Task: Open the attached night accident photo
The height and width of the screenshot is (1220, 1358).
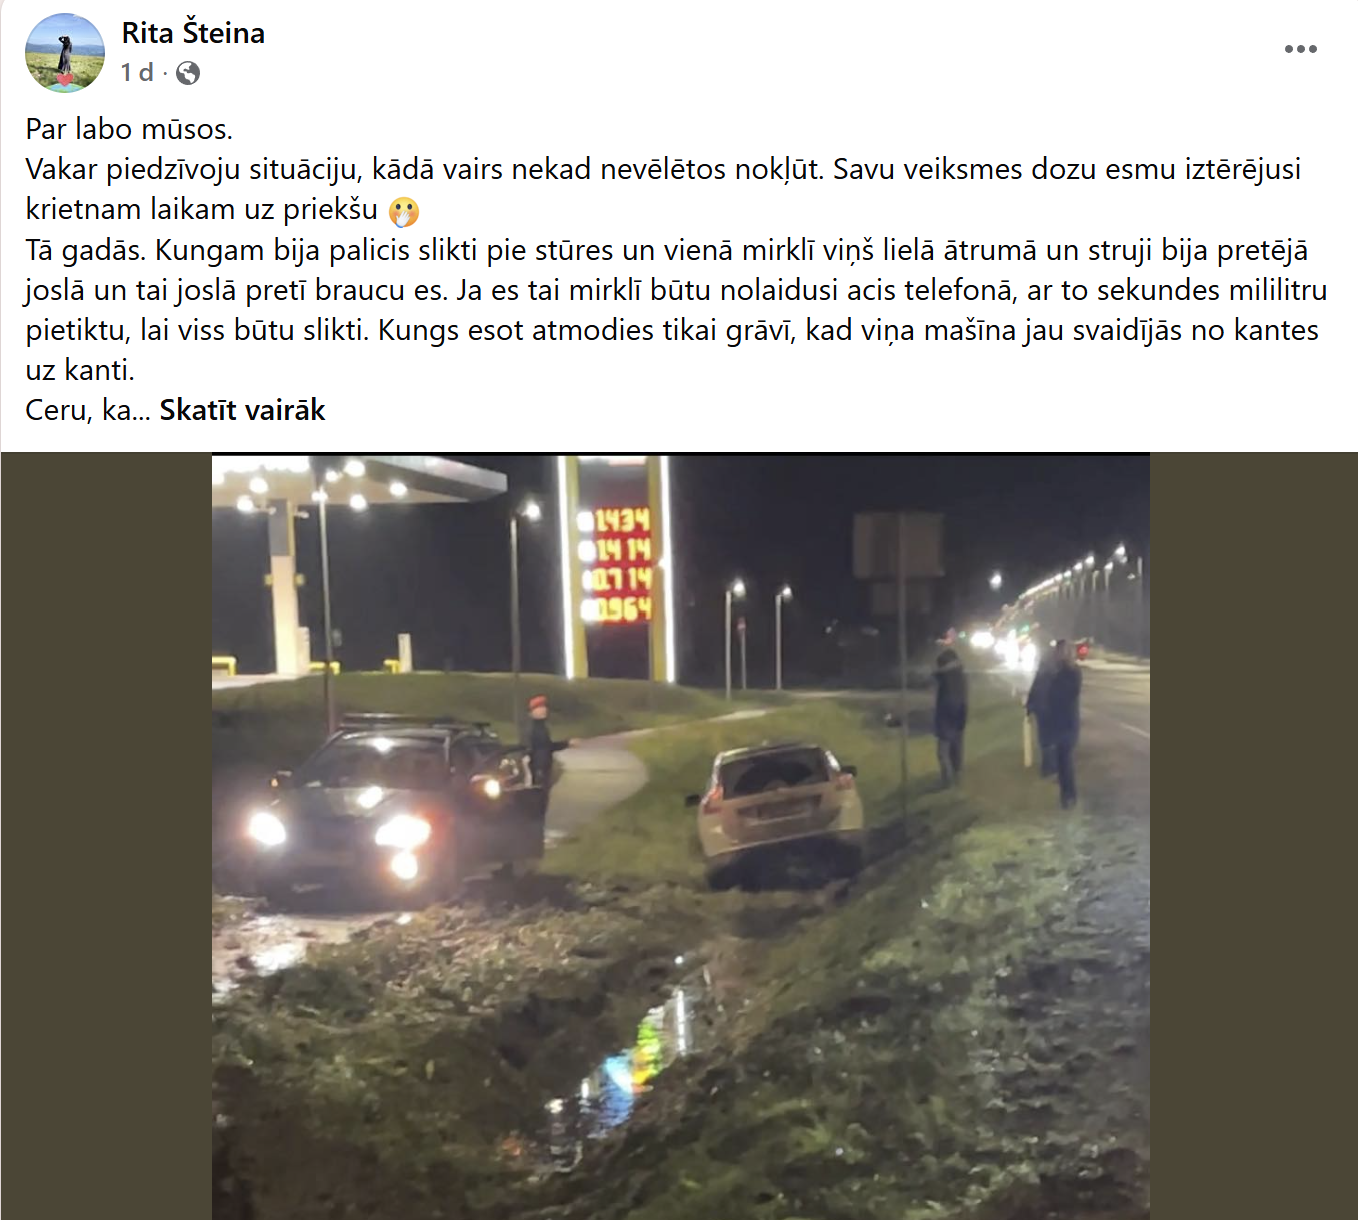Action: [680, 837]
